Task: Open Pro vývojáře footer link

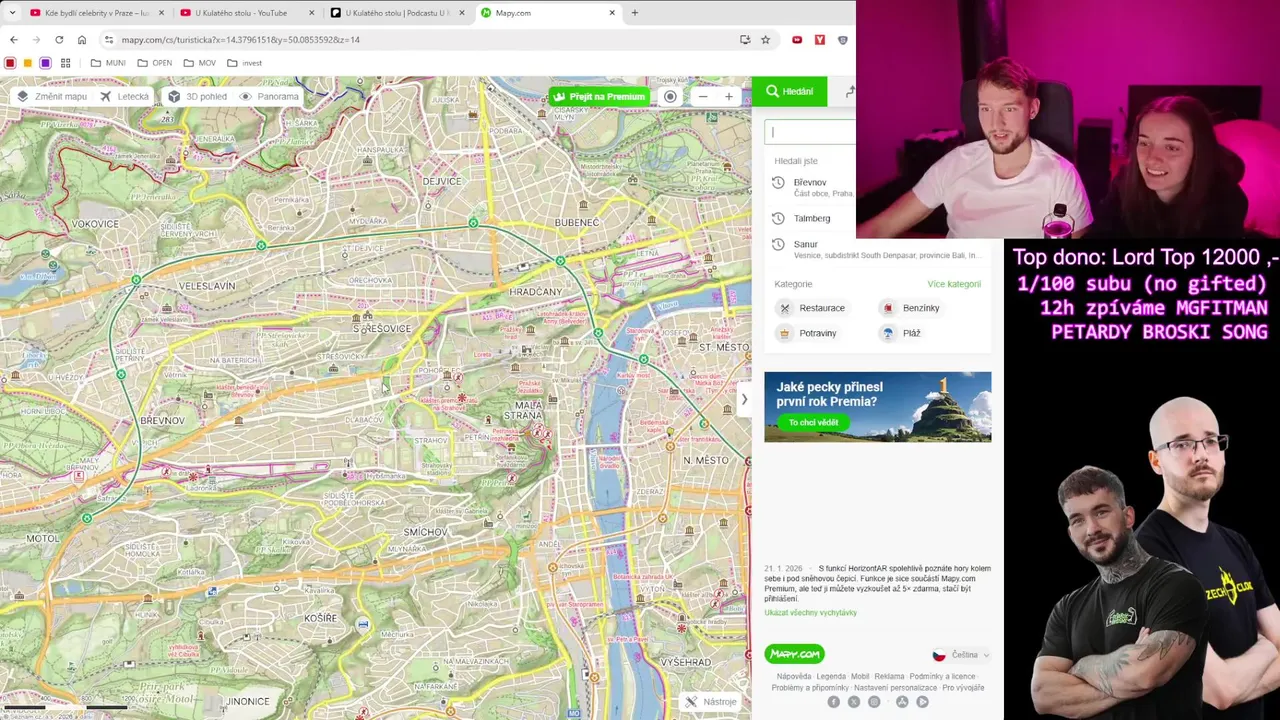Action: click(x=963, y=688)
